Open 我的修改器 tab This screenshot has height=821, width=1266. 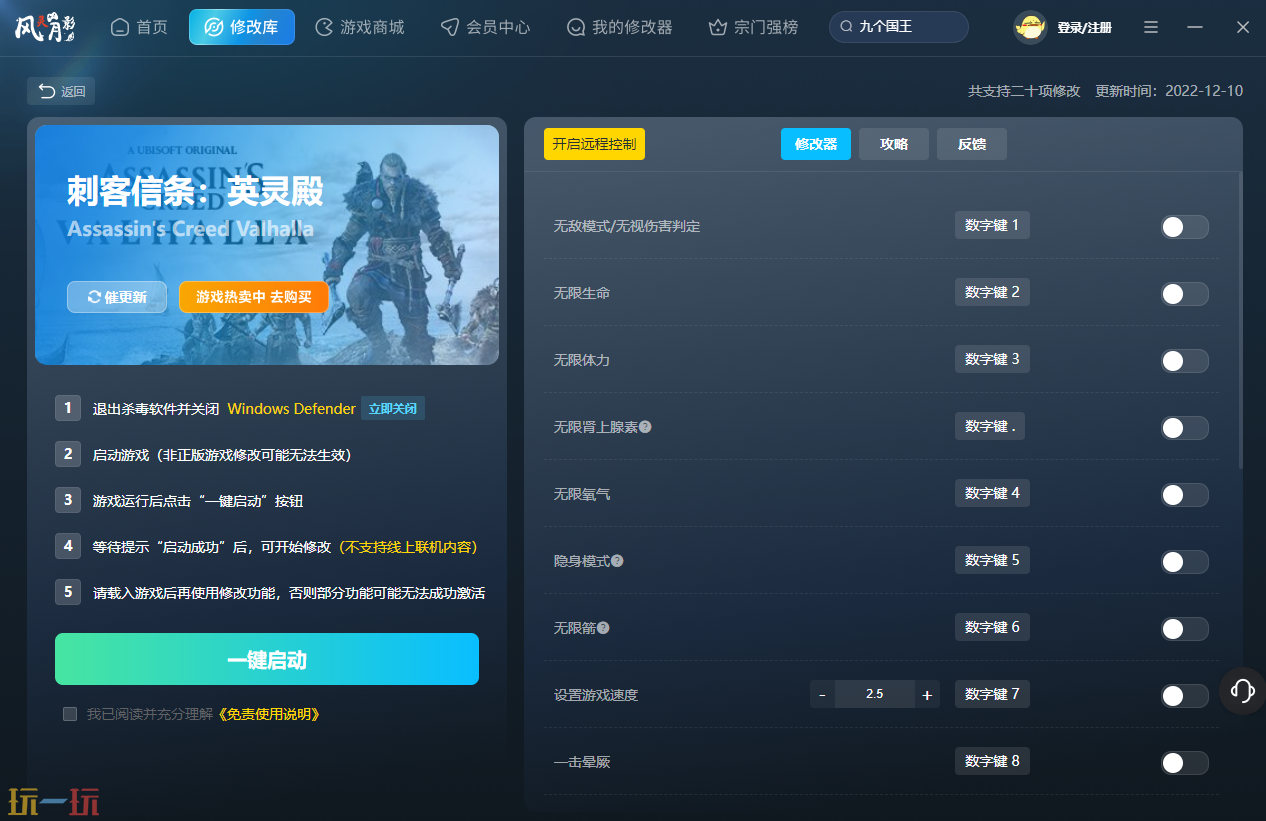coord(619,27)
